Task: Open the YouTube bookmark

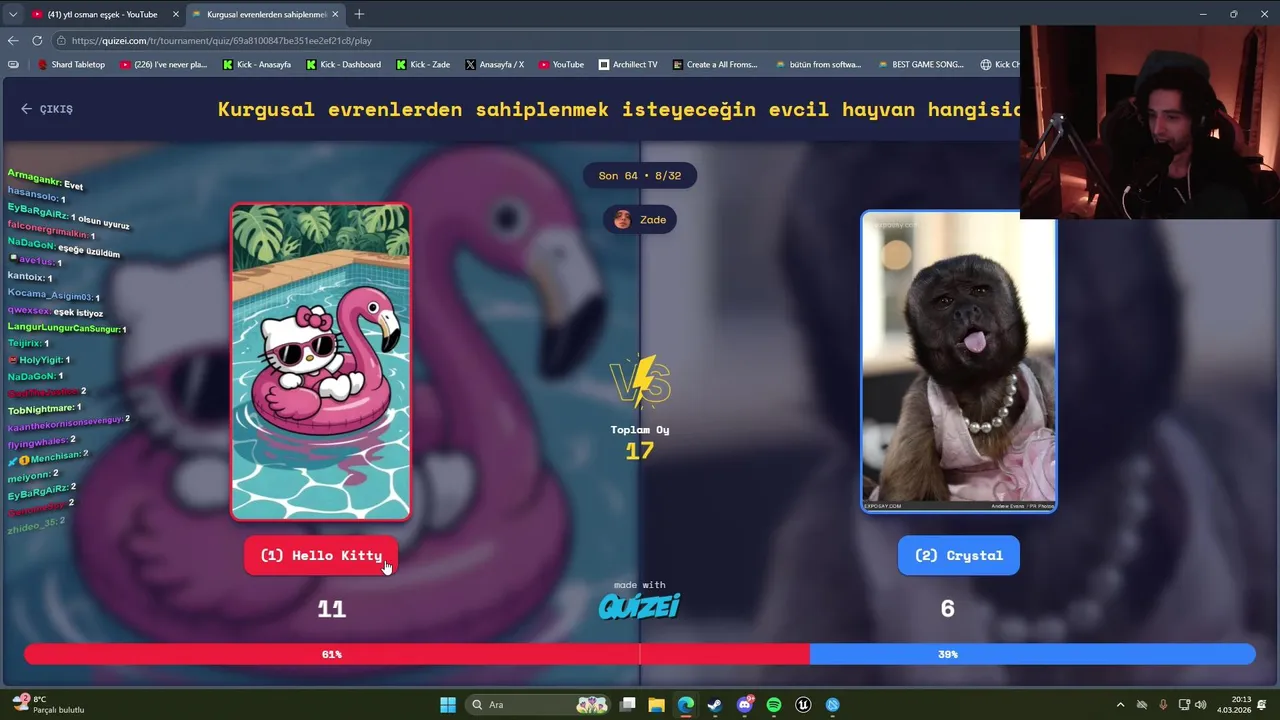Action: tap(561, 64)
